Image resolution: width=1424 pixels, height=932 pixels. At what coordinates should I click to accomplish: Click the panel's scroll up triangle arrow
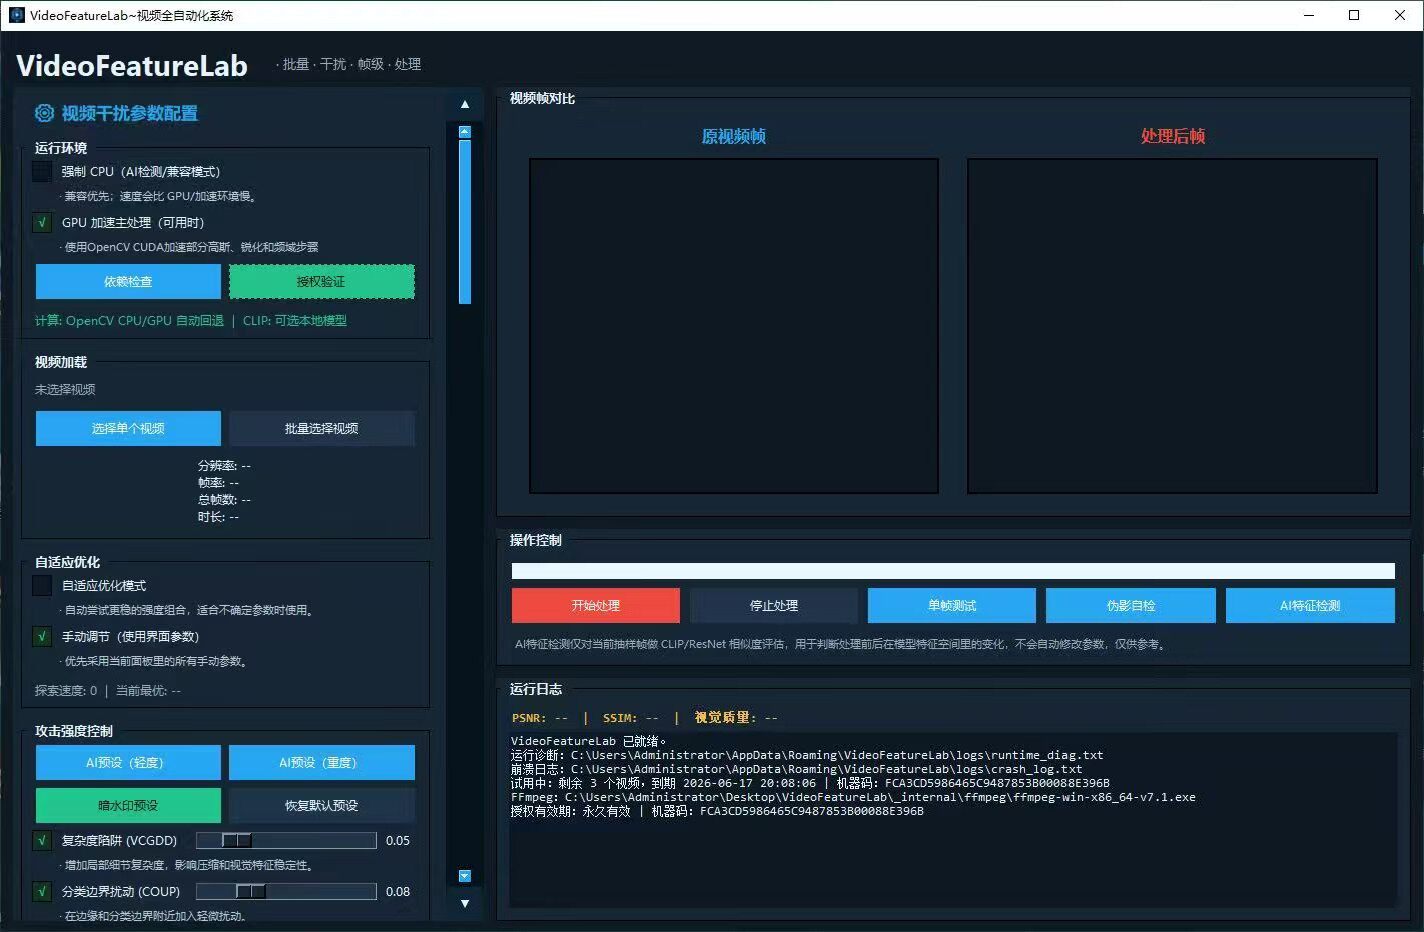tap(464, 104)
